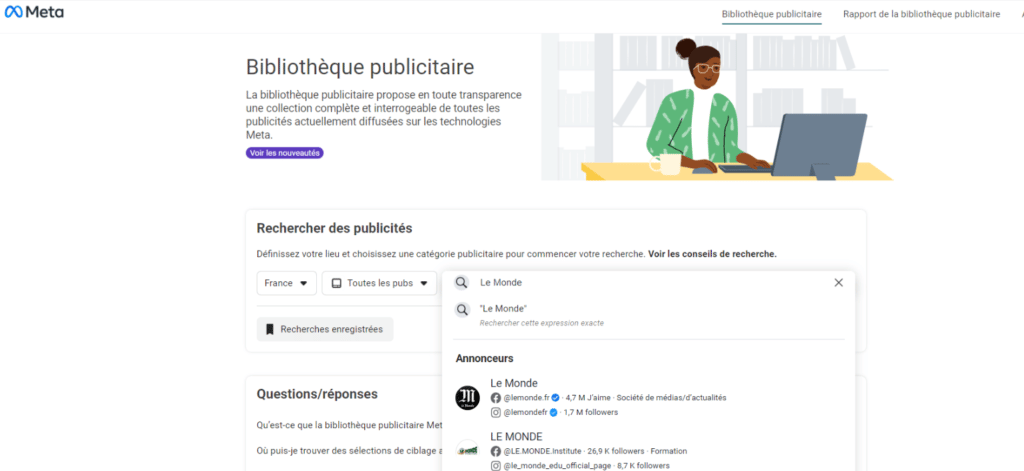Image resolution: width=1024 pixels, height=471 pixels.
Task: Click the bookmark icon in Recherches enregistrées
Action: coord(270,329)
